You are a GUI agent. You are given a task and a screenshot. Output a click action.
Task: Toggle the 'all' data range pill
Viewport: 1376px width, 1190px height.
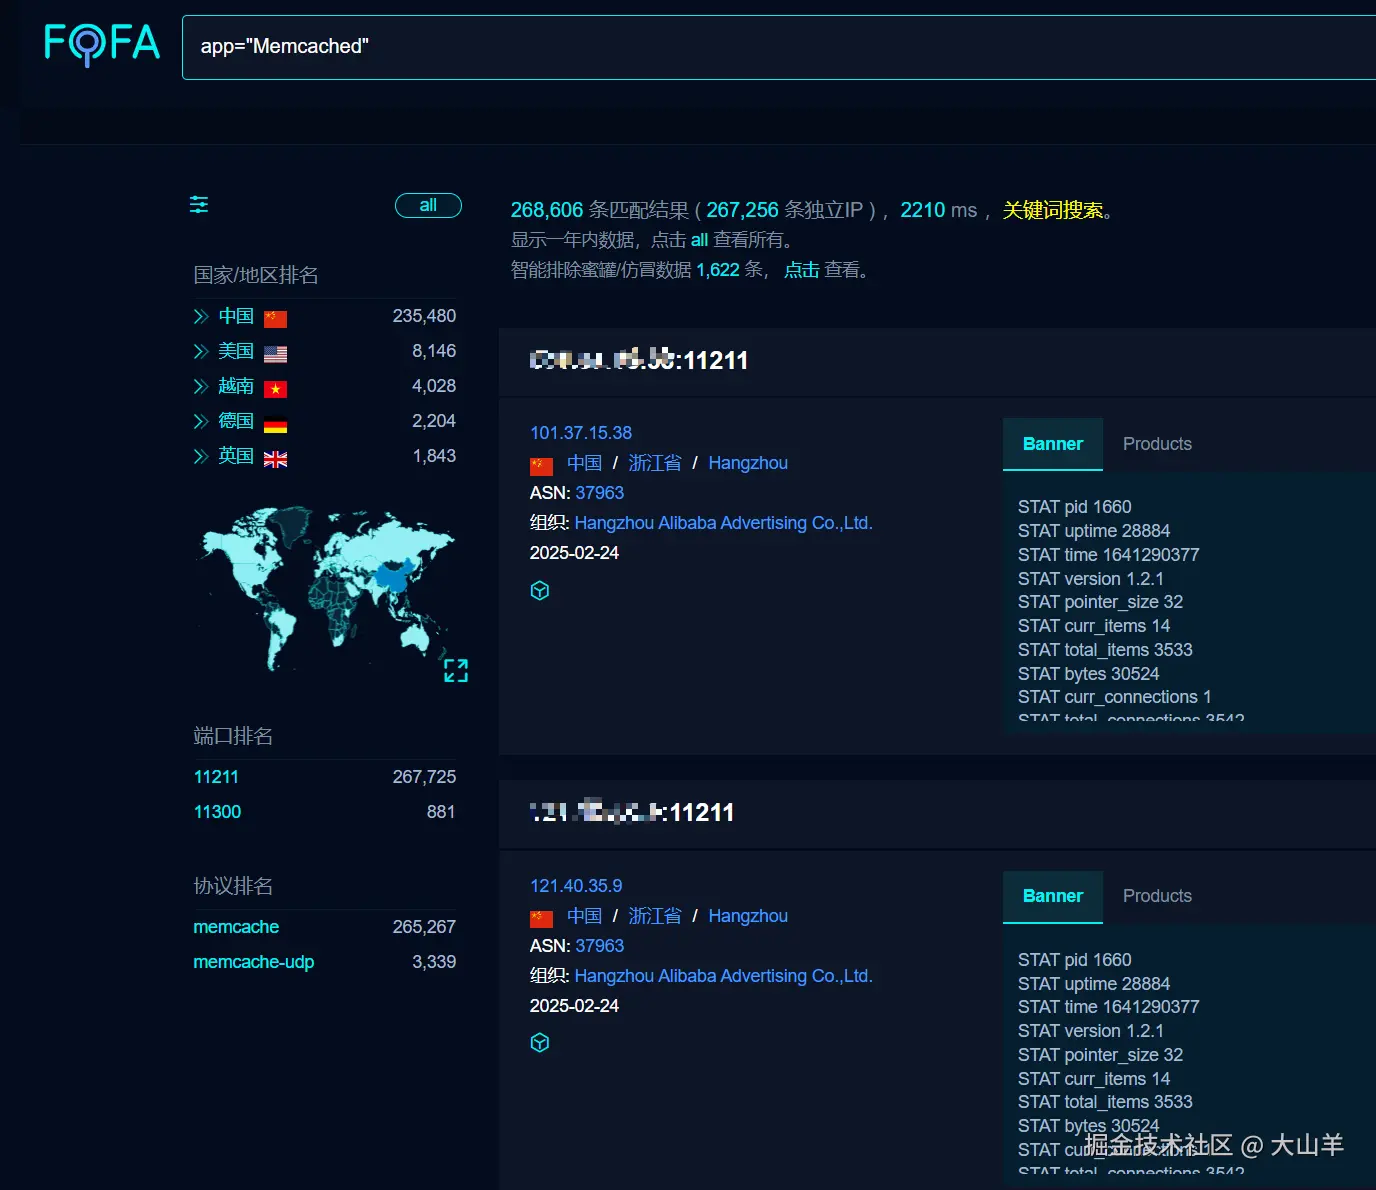428,205
